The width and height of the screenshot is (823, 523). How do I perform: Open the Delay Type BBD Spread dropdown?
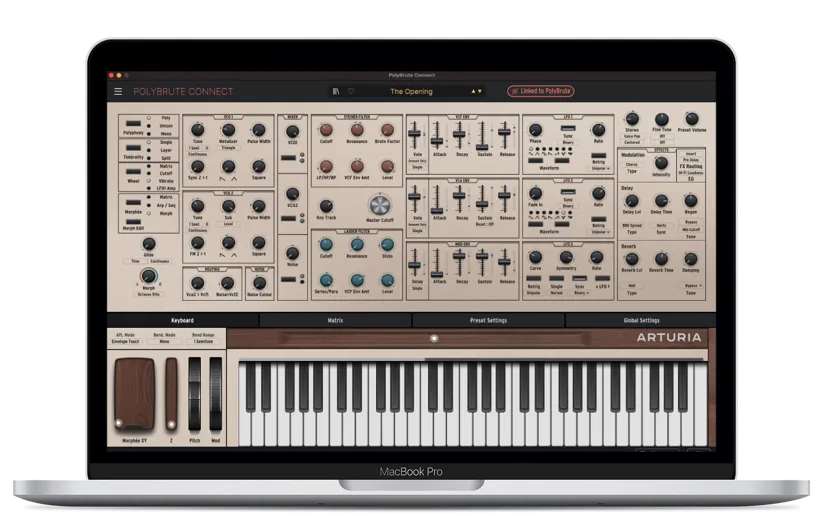(x=631, y=225)
